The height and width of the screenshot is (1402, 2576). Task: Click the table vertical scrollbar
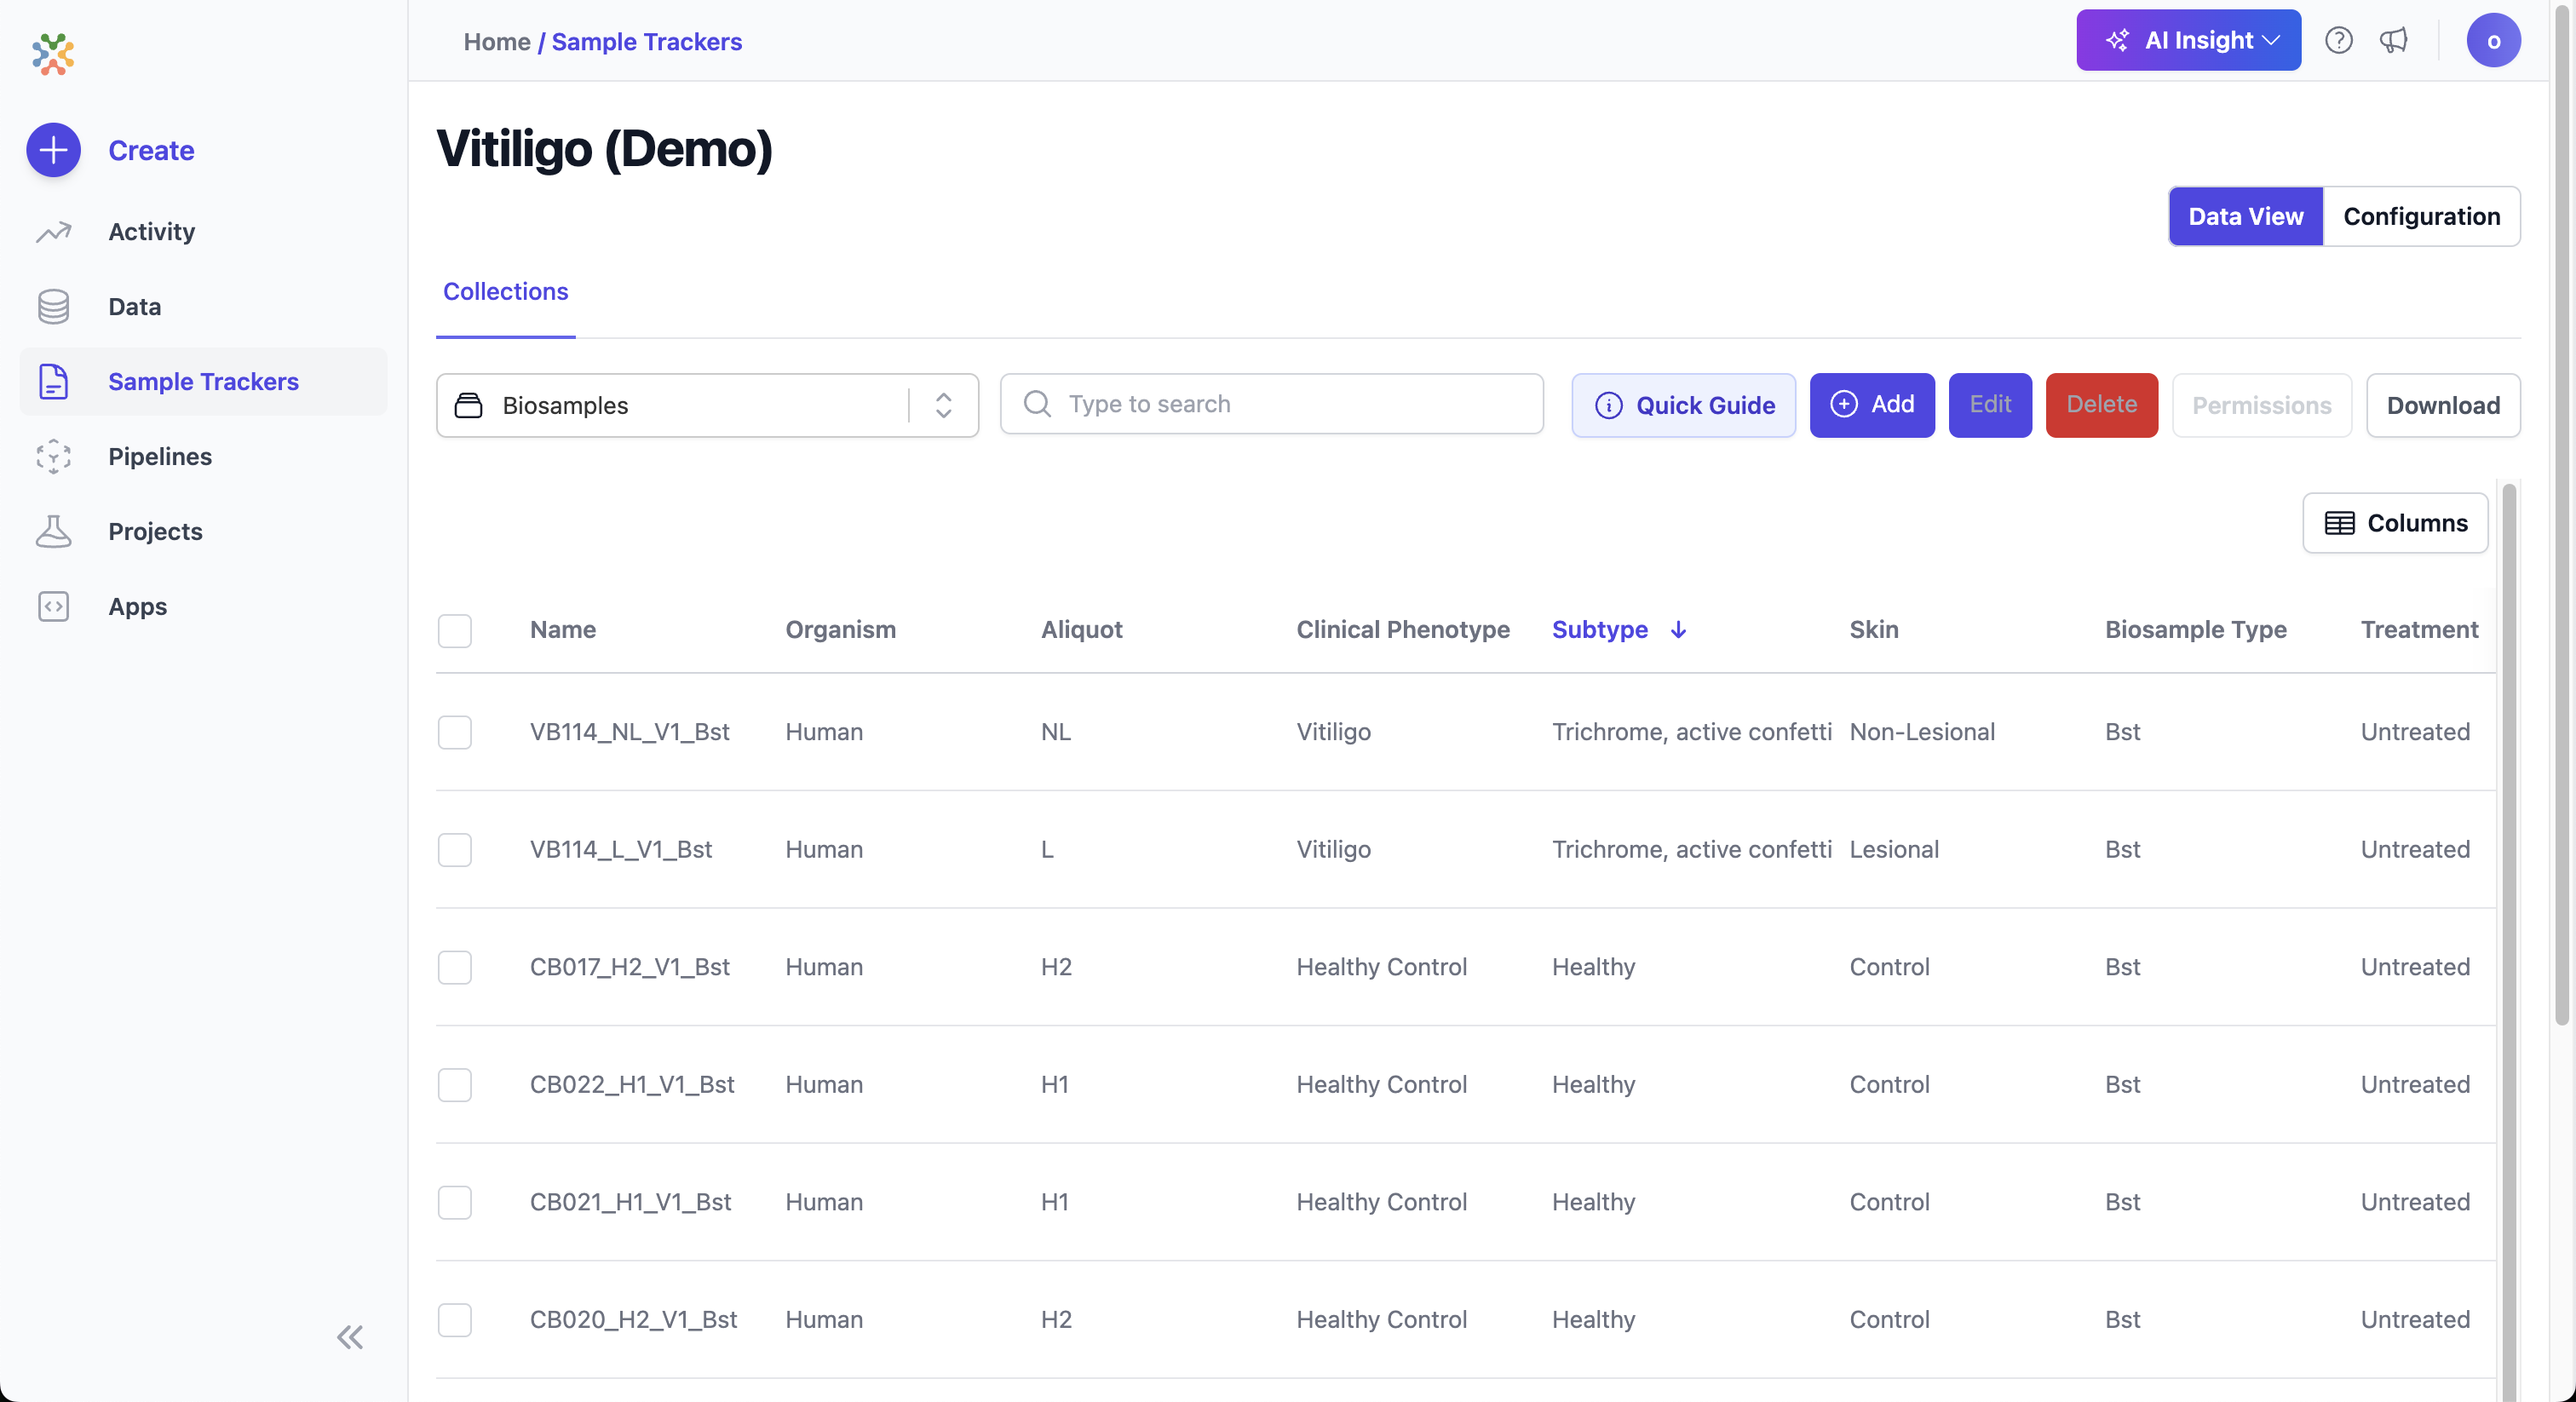click(x=2508, y=940)
